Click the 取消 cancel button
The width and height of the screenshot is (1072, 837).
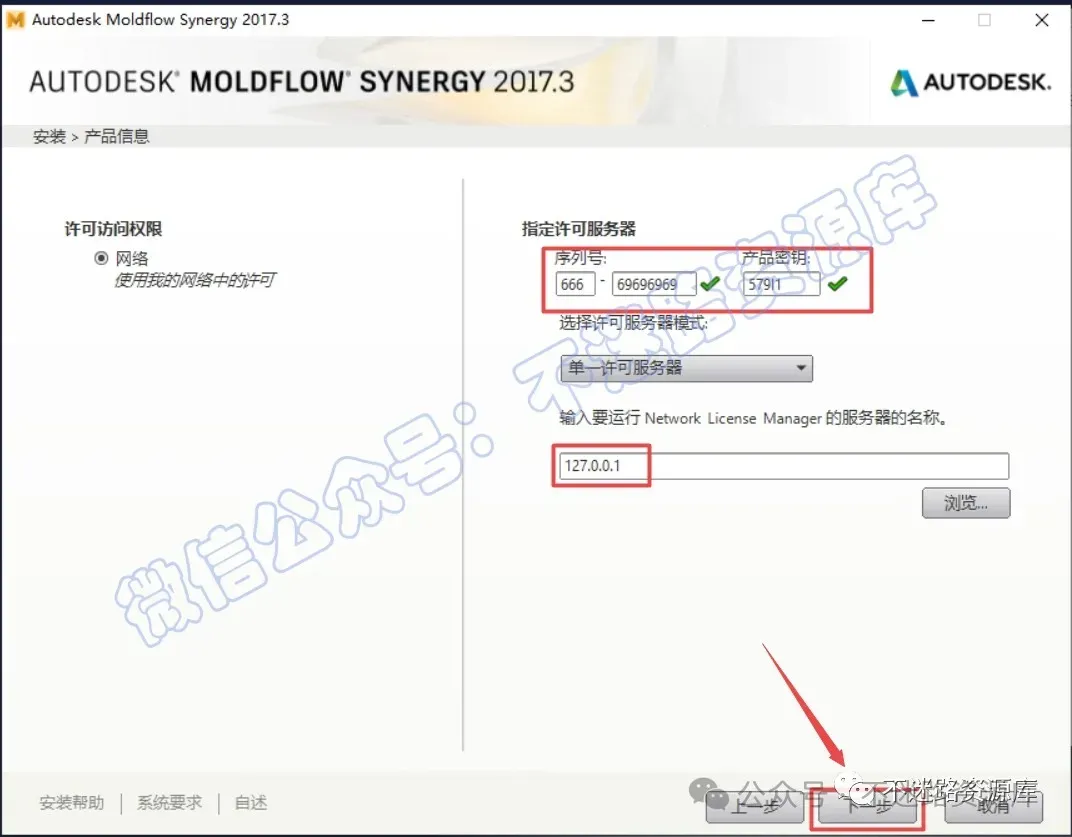tap(993, 806)
